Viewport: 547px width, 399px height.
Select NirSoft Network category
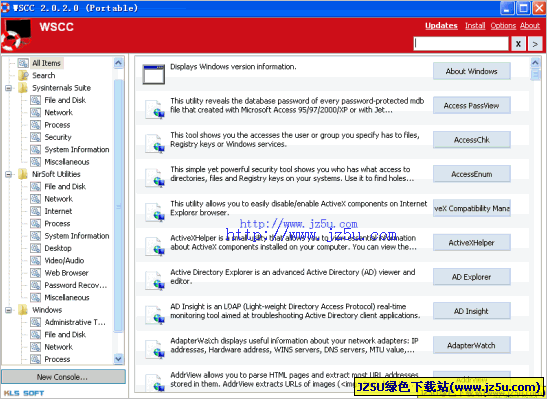pyautogui.click(x=59, y=199)
